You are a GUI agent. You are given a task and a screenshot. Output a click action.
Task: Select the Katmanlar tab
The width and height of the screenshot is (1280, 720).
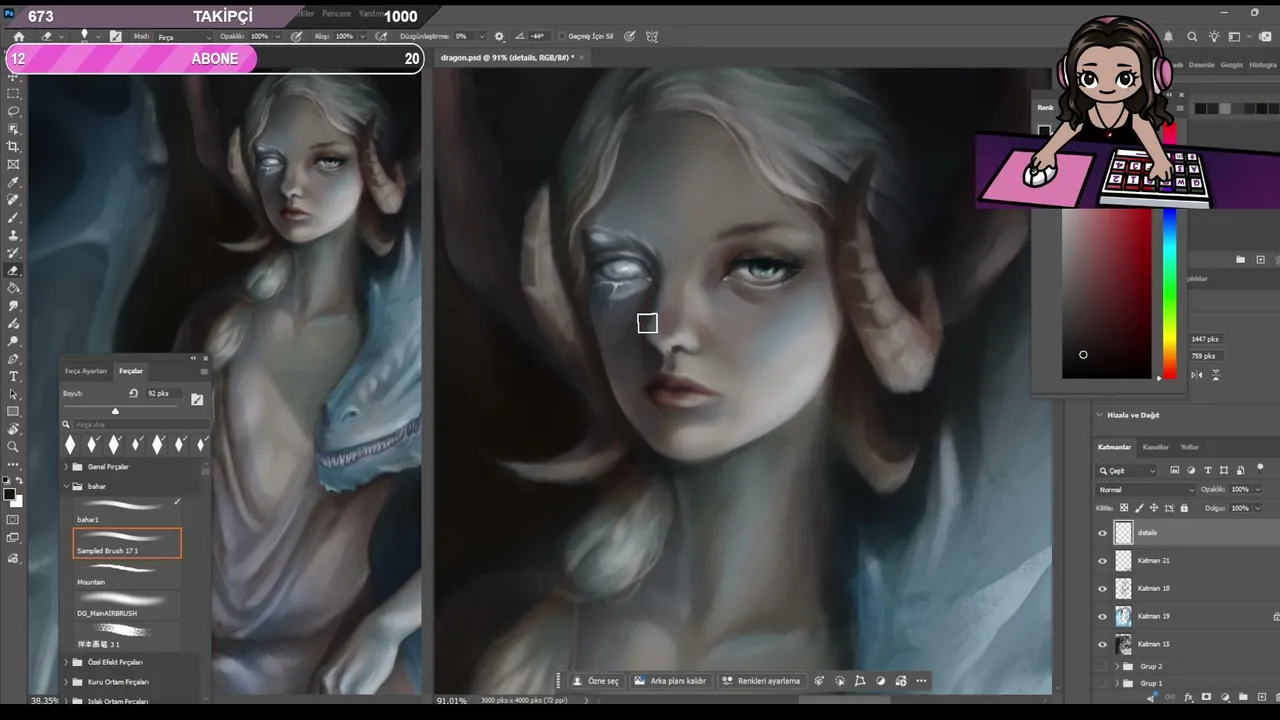click(x=1115, y=447)
